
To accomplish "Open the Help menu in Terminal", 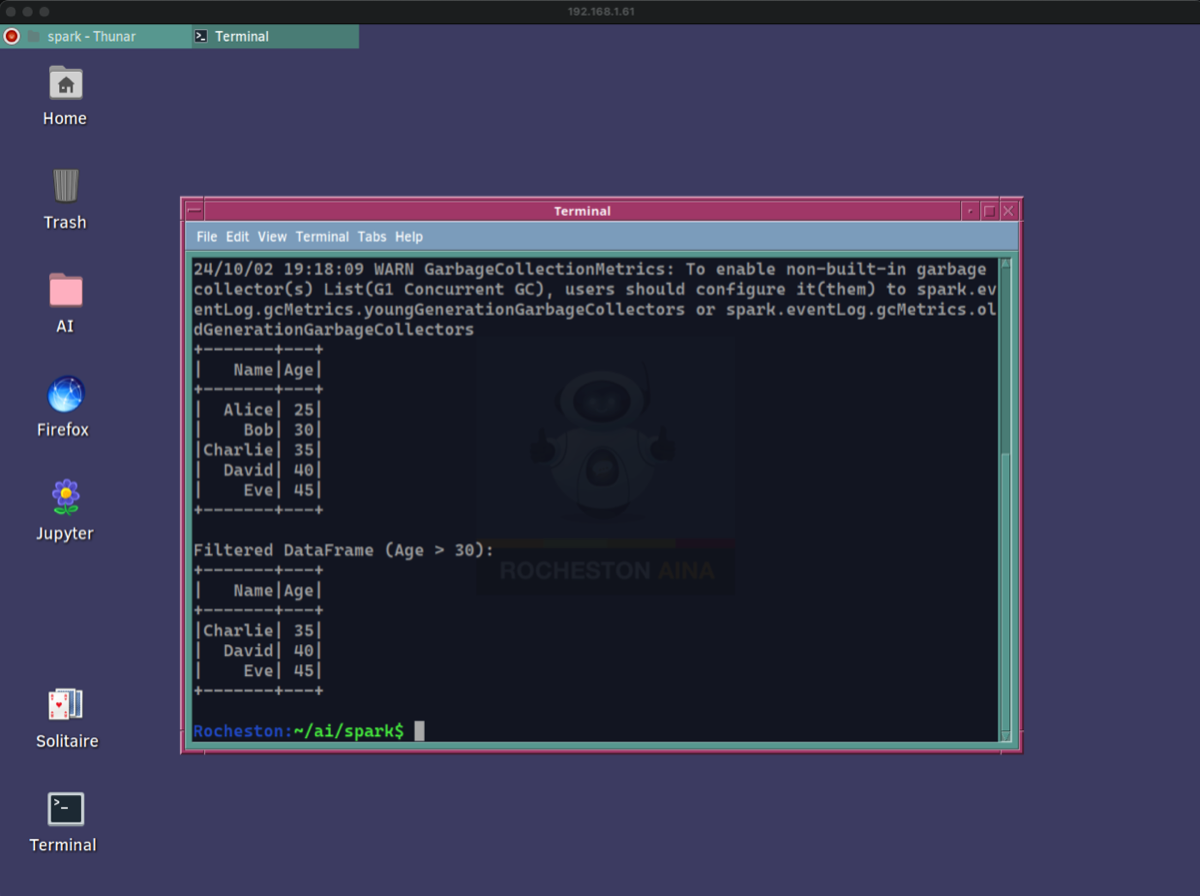I will pyautogui.click(x=409, y=237).
